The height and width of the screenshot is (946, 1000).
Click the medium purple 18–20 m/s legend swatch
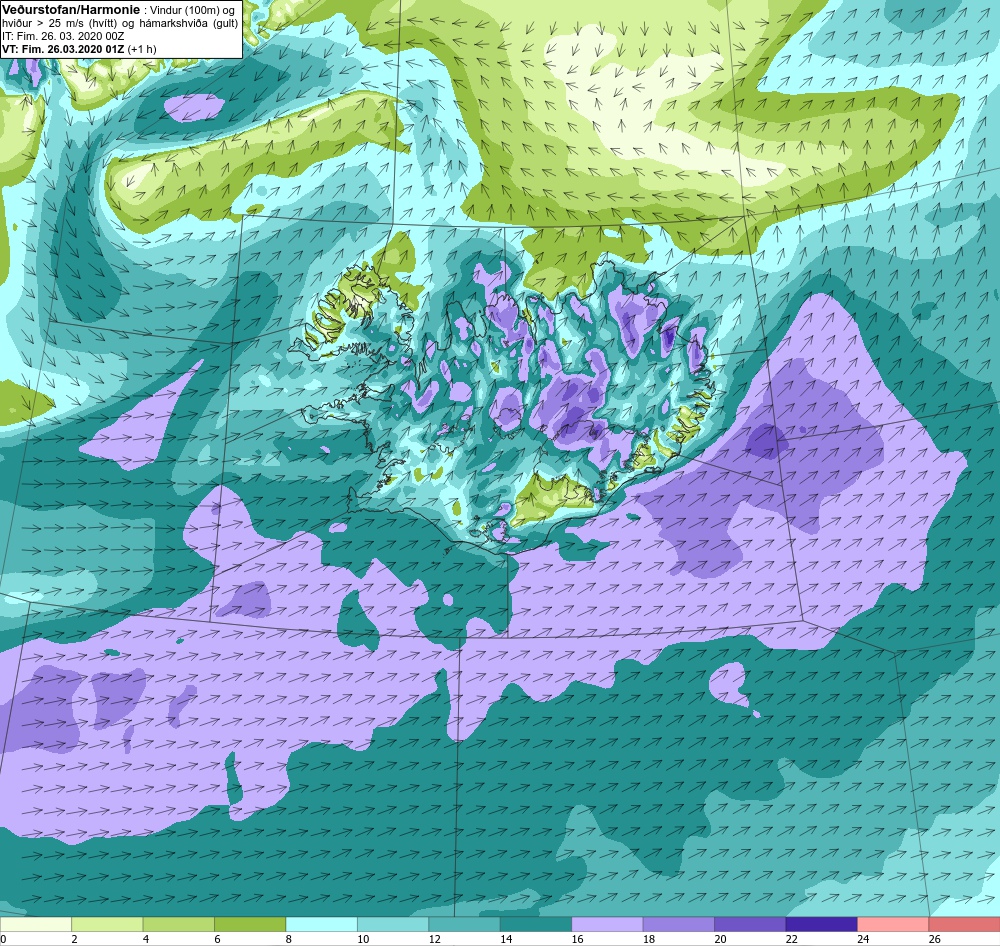coord(679,924)
